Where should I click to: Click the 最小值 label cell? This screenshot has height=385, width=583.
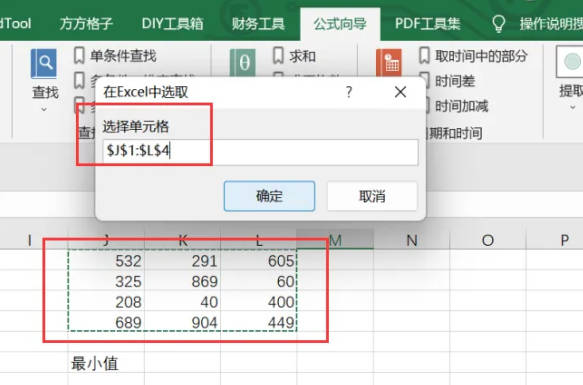tap(106, 363)
